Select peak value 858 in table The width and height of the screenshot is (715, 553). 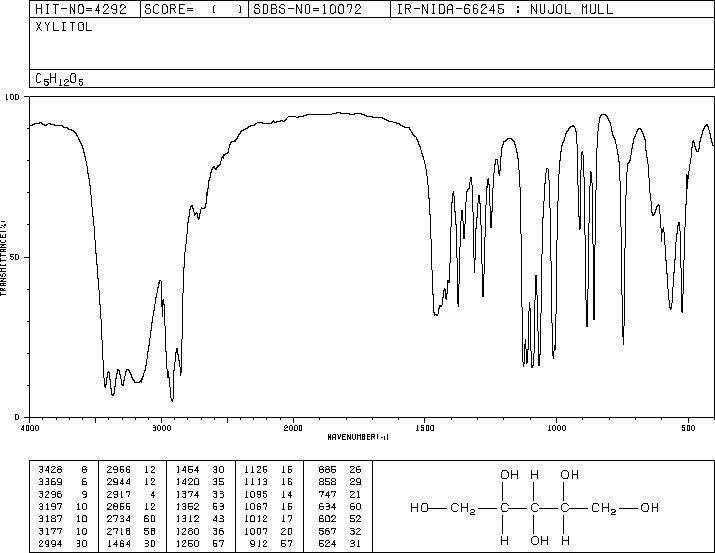[327, 482]
